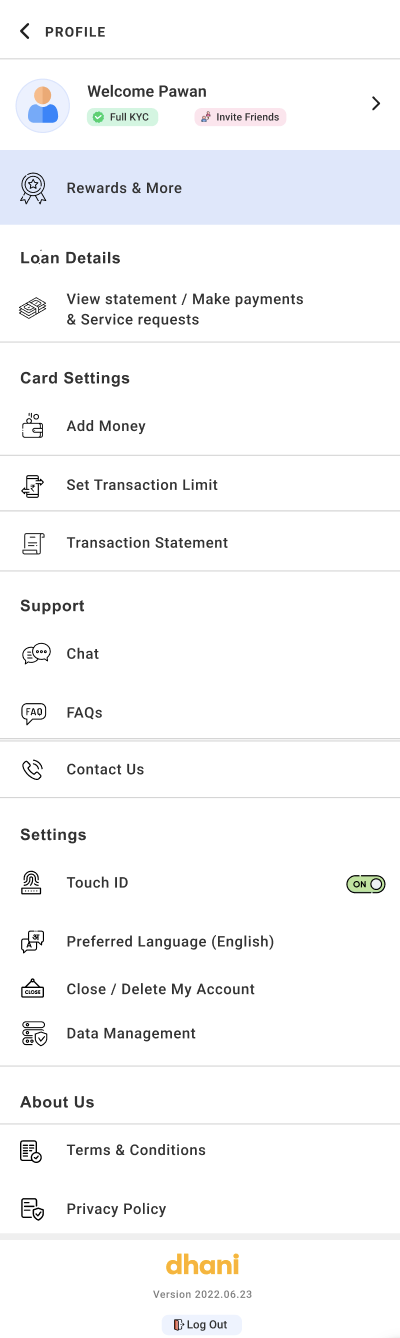Tap the Add Money wallet icon
The height and width of the screenshot is (1338, 400).
[33, 426]
